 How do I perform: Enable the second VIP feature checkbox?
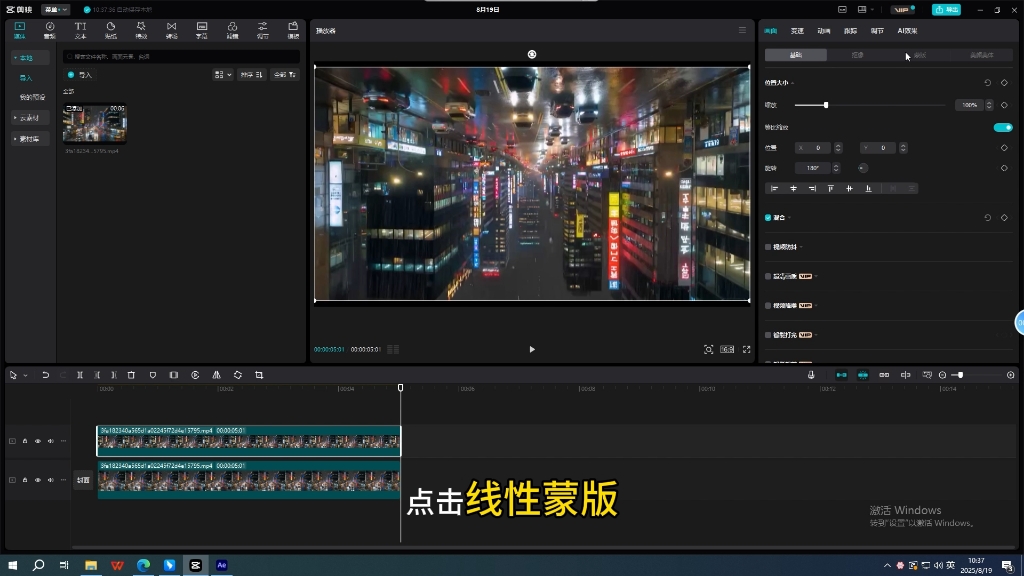768,306
